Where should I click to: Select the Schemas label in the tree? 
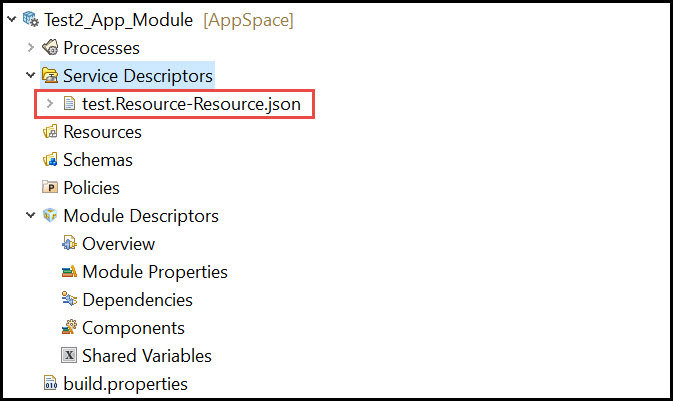[98, 160]
